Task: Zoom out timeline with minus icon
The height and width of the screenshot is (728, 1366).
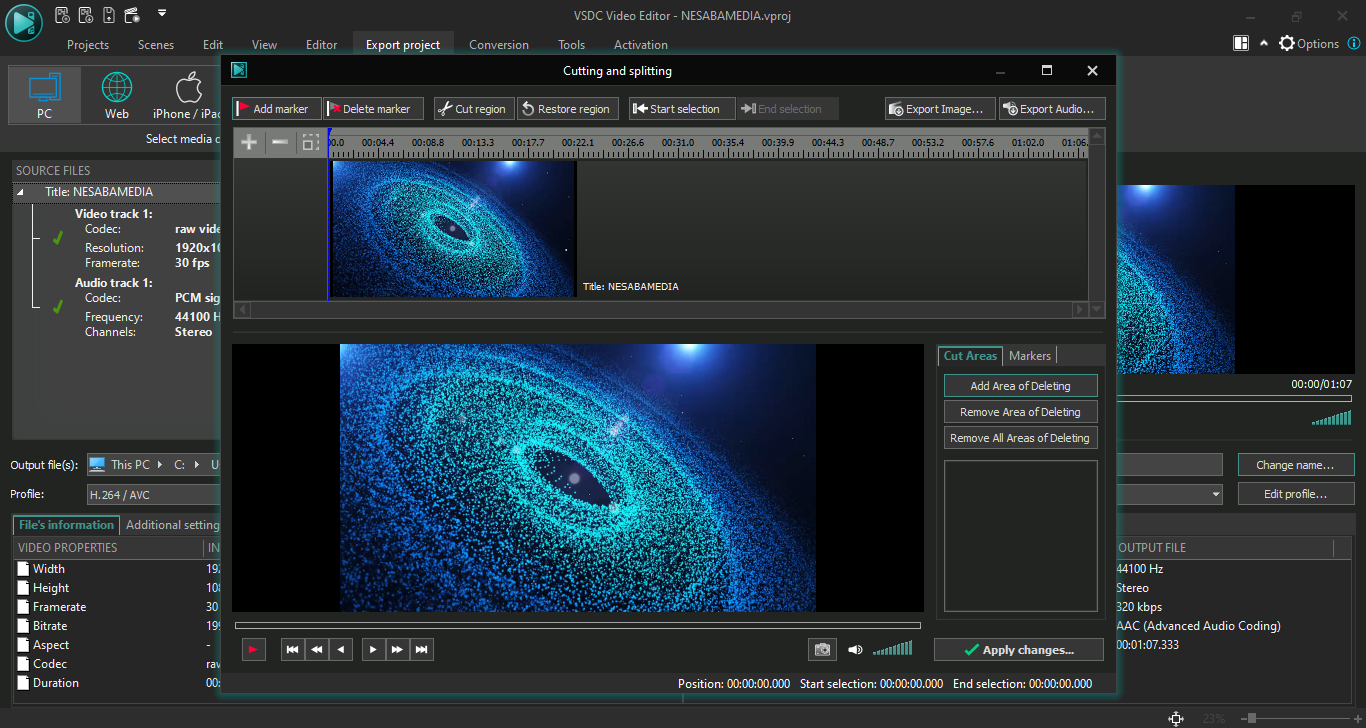Action: pyautogui.click(x=280, y=143)
